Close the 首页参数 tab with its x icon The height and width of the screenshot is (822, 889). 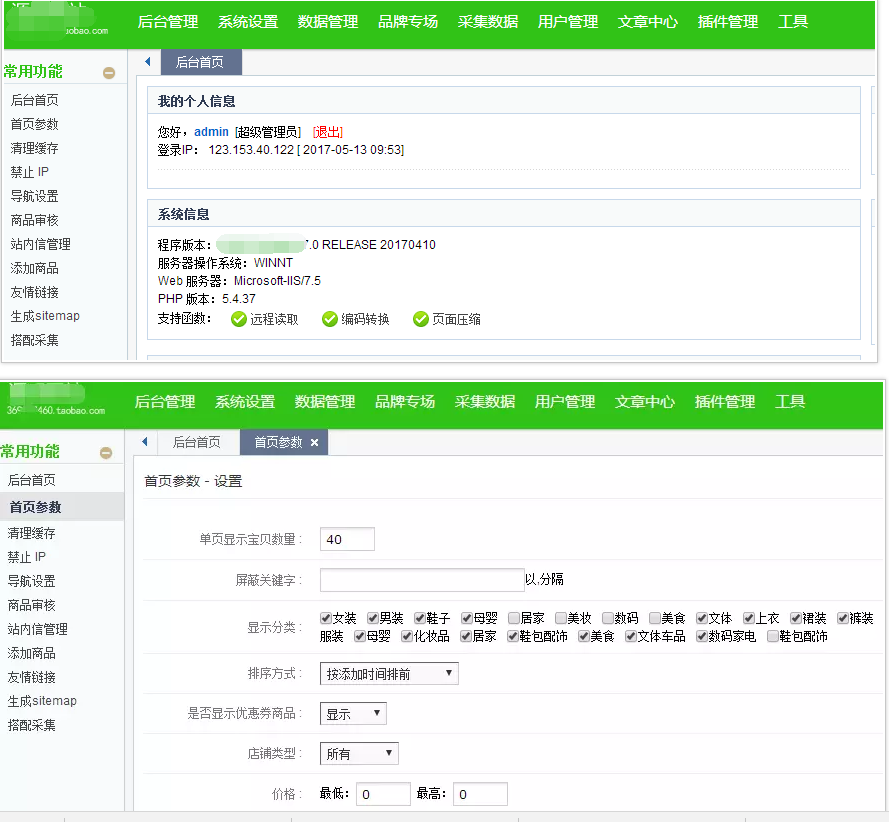click(314, 443)
